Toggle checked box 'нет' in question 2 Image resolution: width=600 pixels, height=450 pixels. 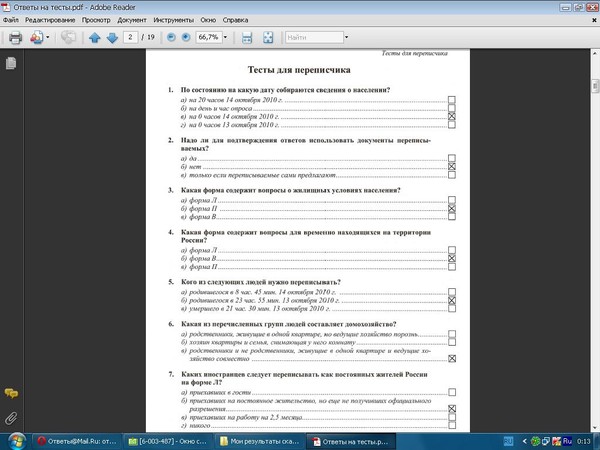click(x=452, y=166)
